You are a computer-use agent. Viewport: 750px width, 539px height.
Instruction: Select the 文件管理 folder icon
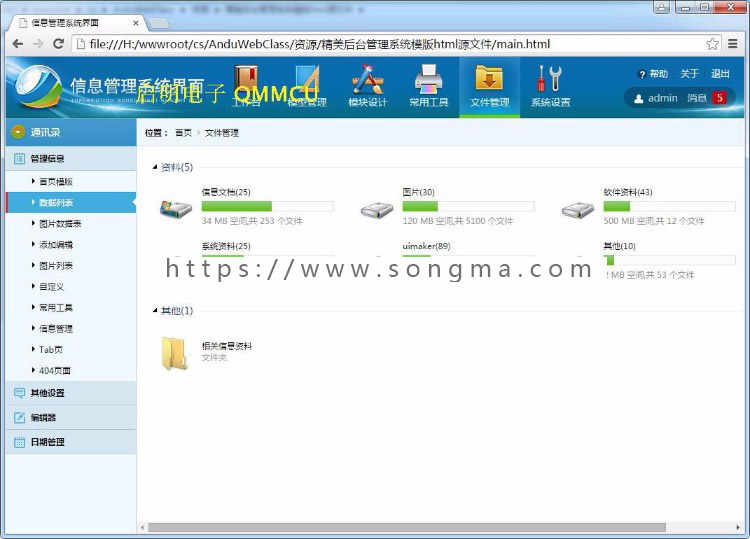click(489, 78)
